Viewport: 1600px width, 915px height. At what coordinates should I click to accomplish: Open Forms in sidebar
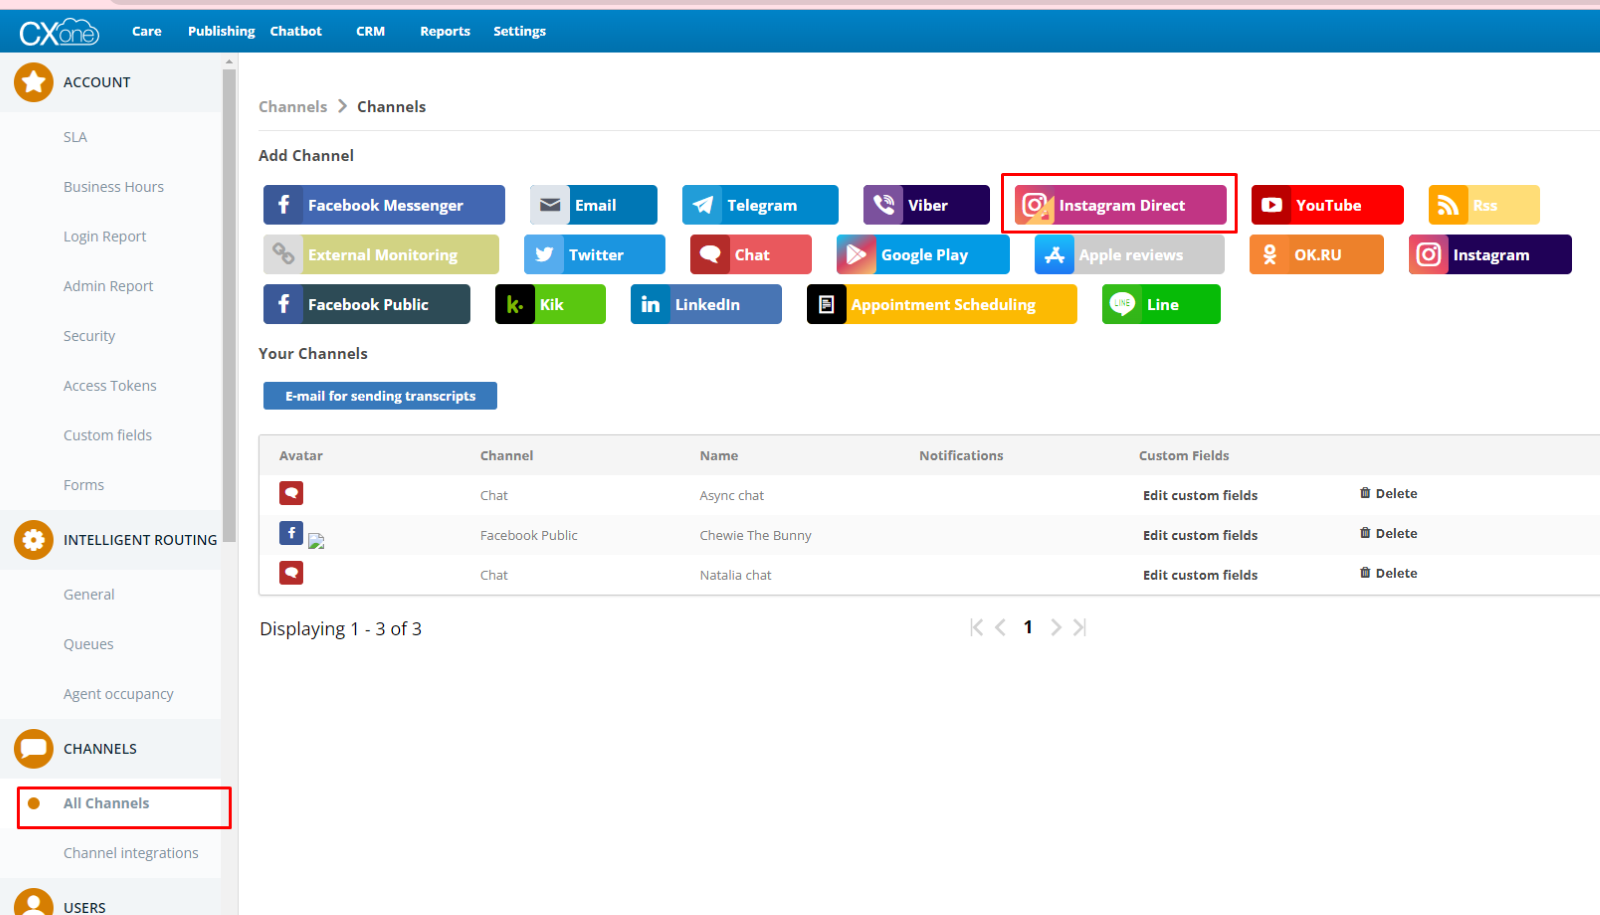pyautogui.click(x=83, y=485)
